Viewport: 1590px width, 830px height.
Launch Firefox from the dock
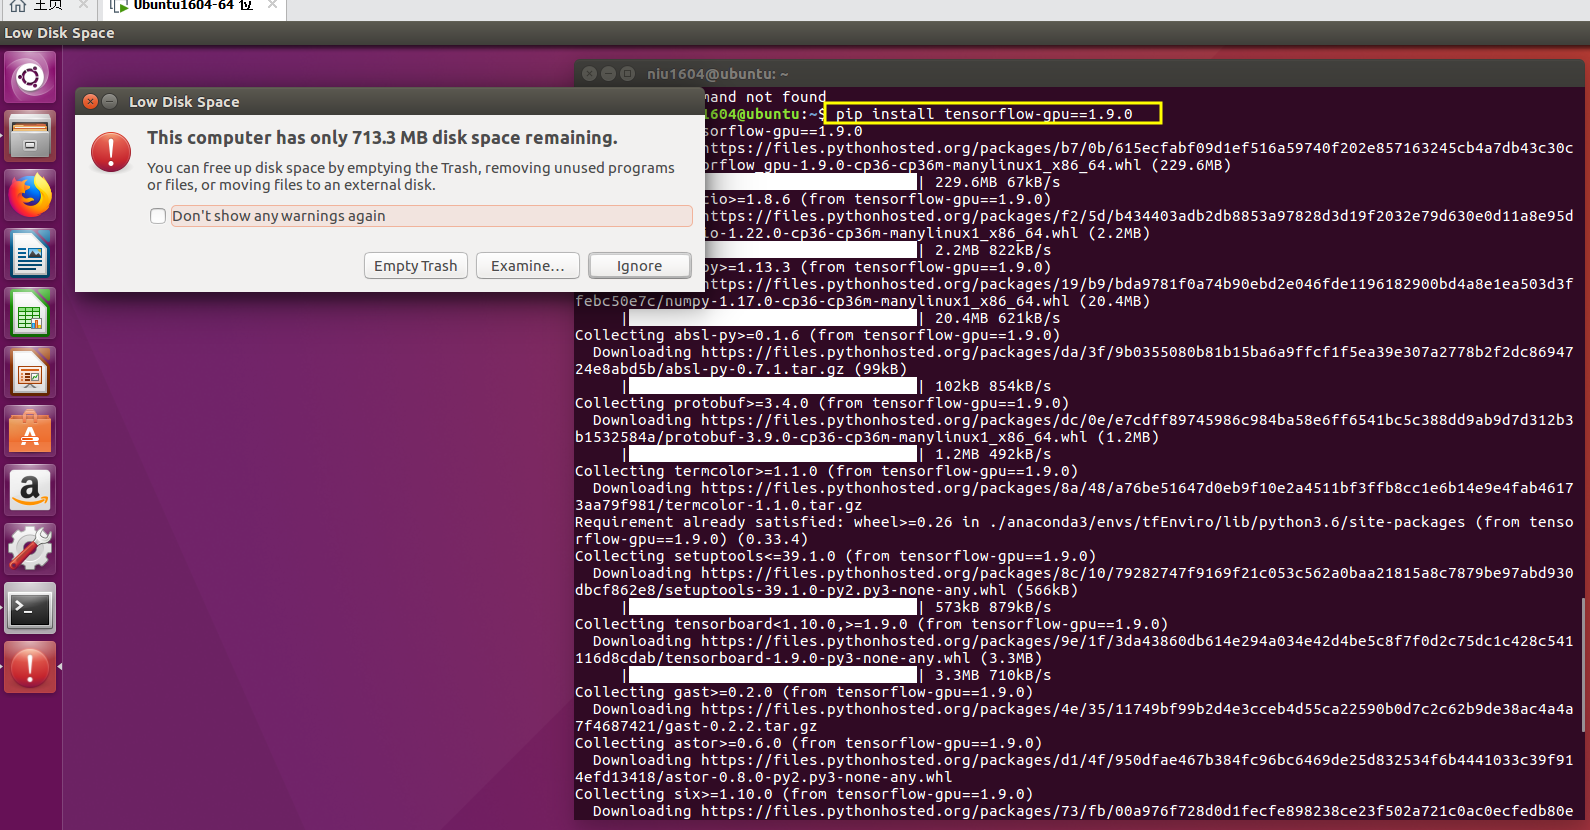point(30,195)
